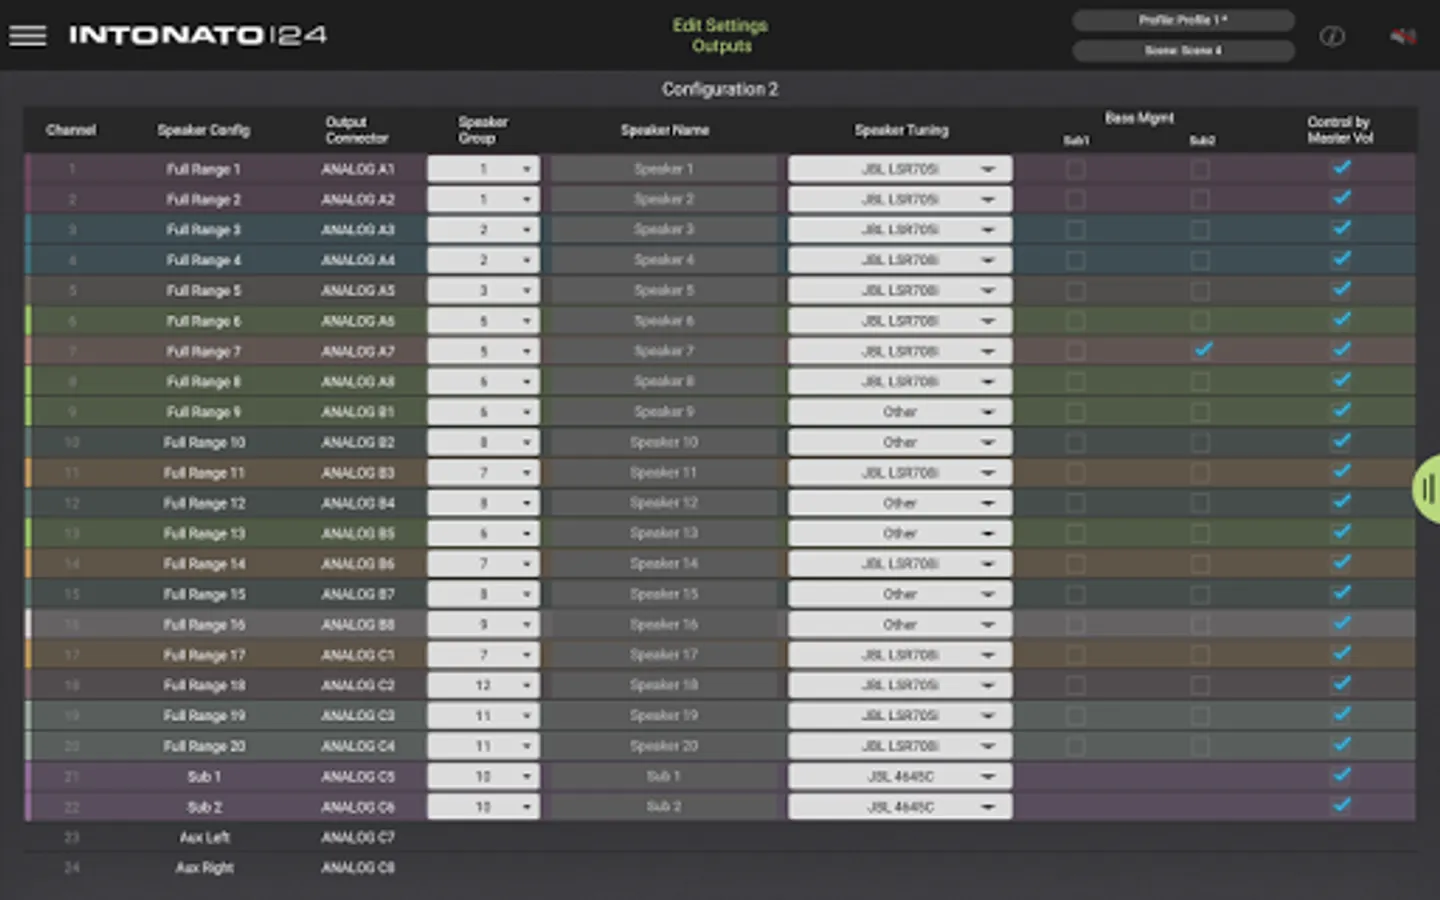Click the Speaker Config column header
The height and width of the screenshot is (900, 1440).
[x=204, y=130]
